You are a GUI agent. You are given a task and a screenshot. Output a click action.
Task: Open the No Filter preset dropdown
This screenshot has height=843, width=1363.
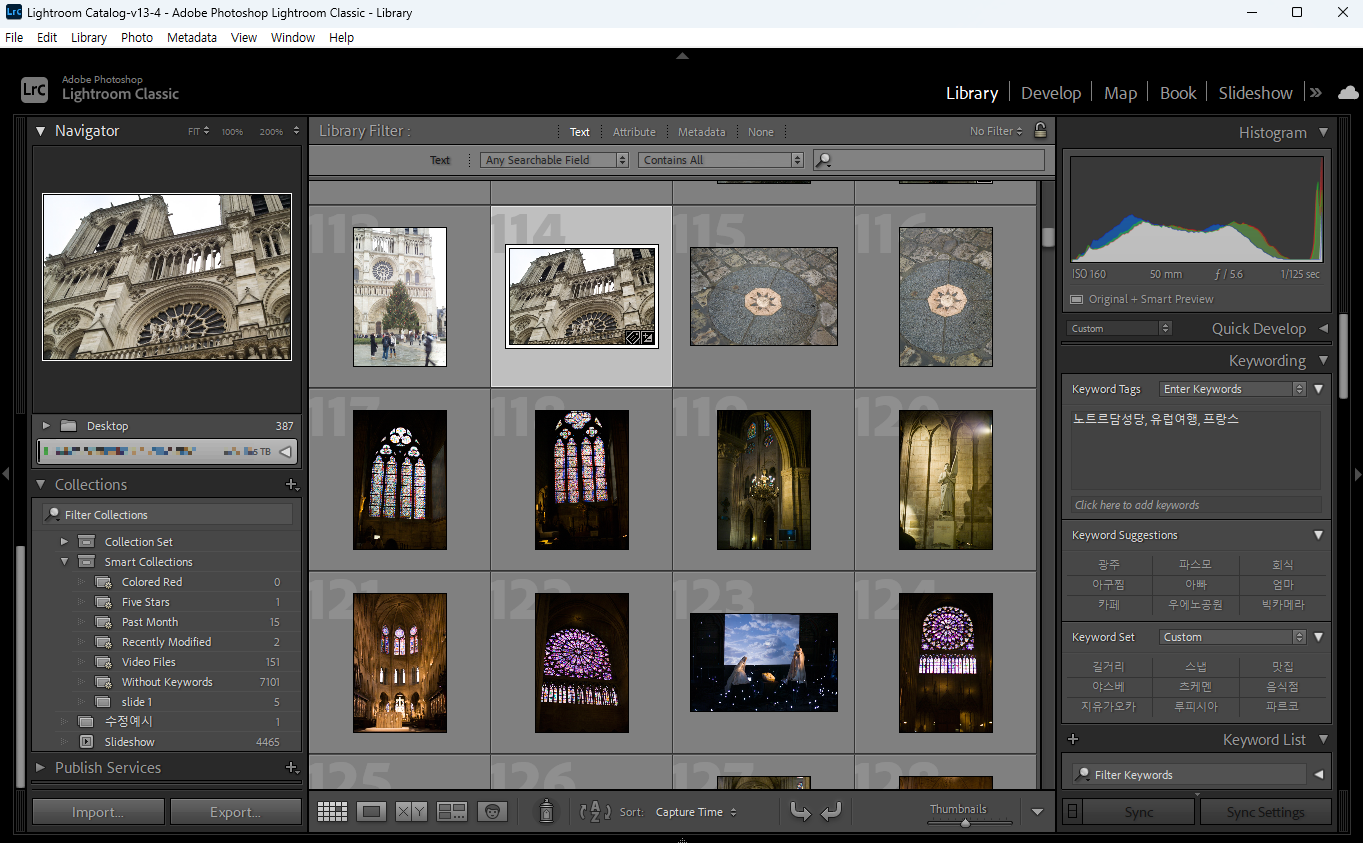(x=996, y=131)
